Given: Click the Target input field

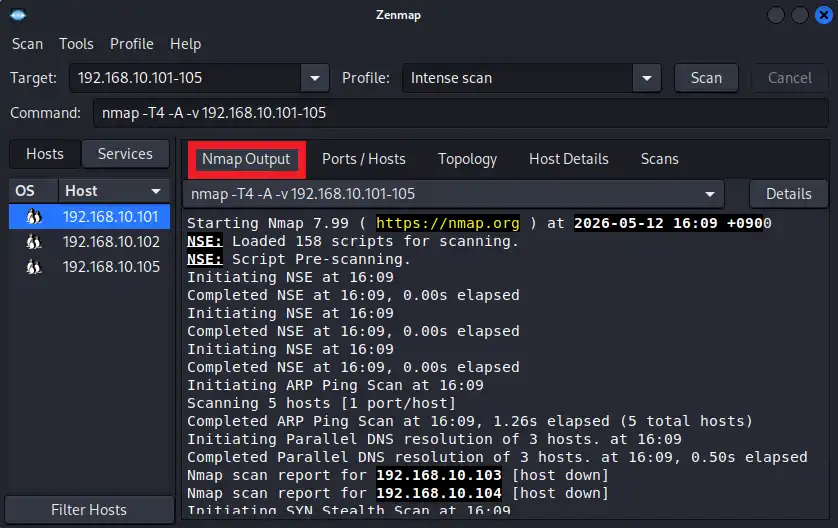Looking at the screenshot, I should [185, 78].
